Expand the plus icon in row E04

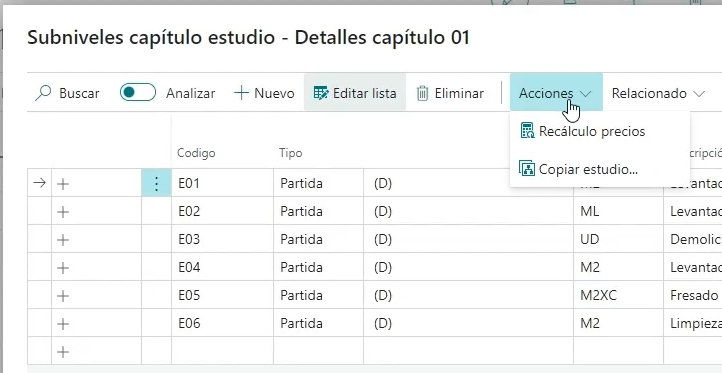[x=63, y=268]
